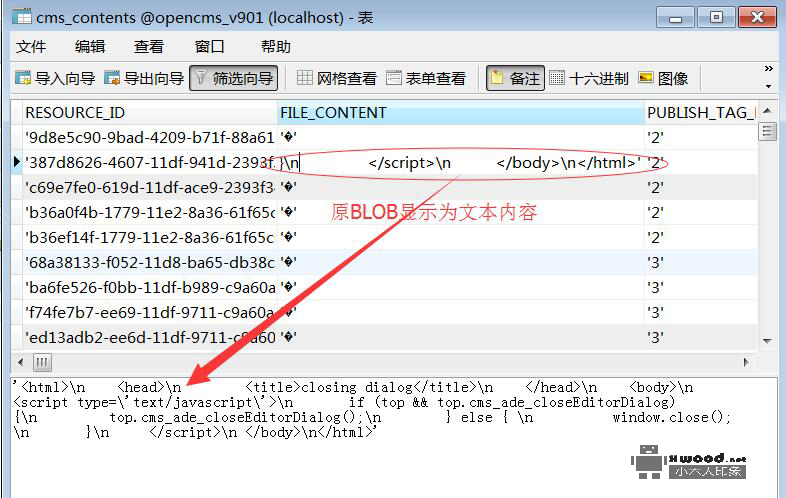Viewport: 786px width, 498px height.
Task: Open the Export Wizard (导出向导)
Action: coord(144,78)
